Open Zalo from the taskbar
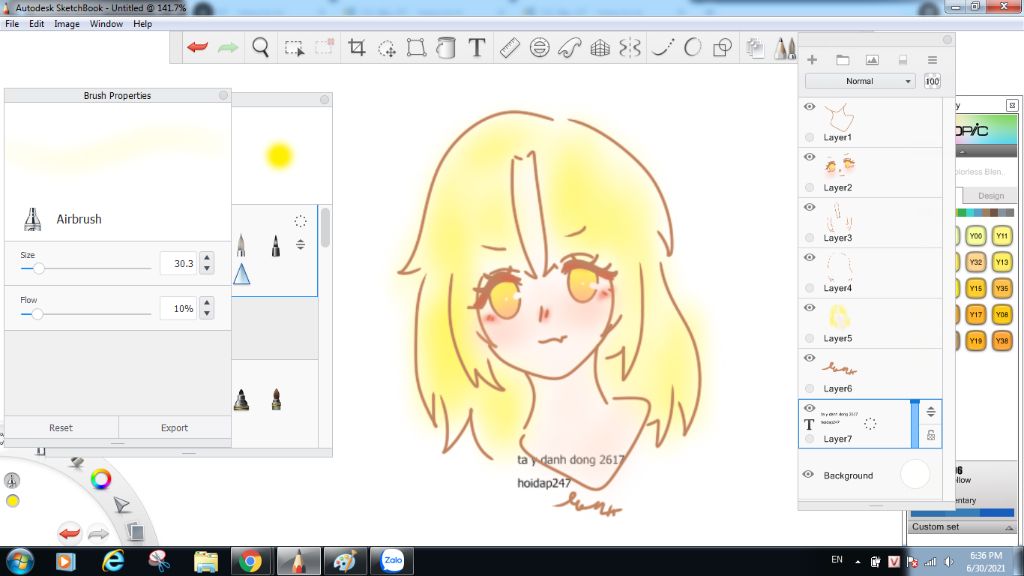 pyautogui.click(x=392, y=561)
